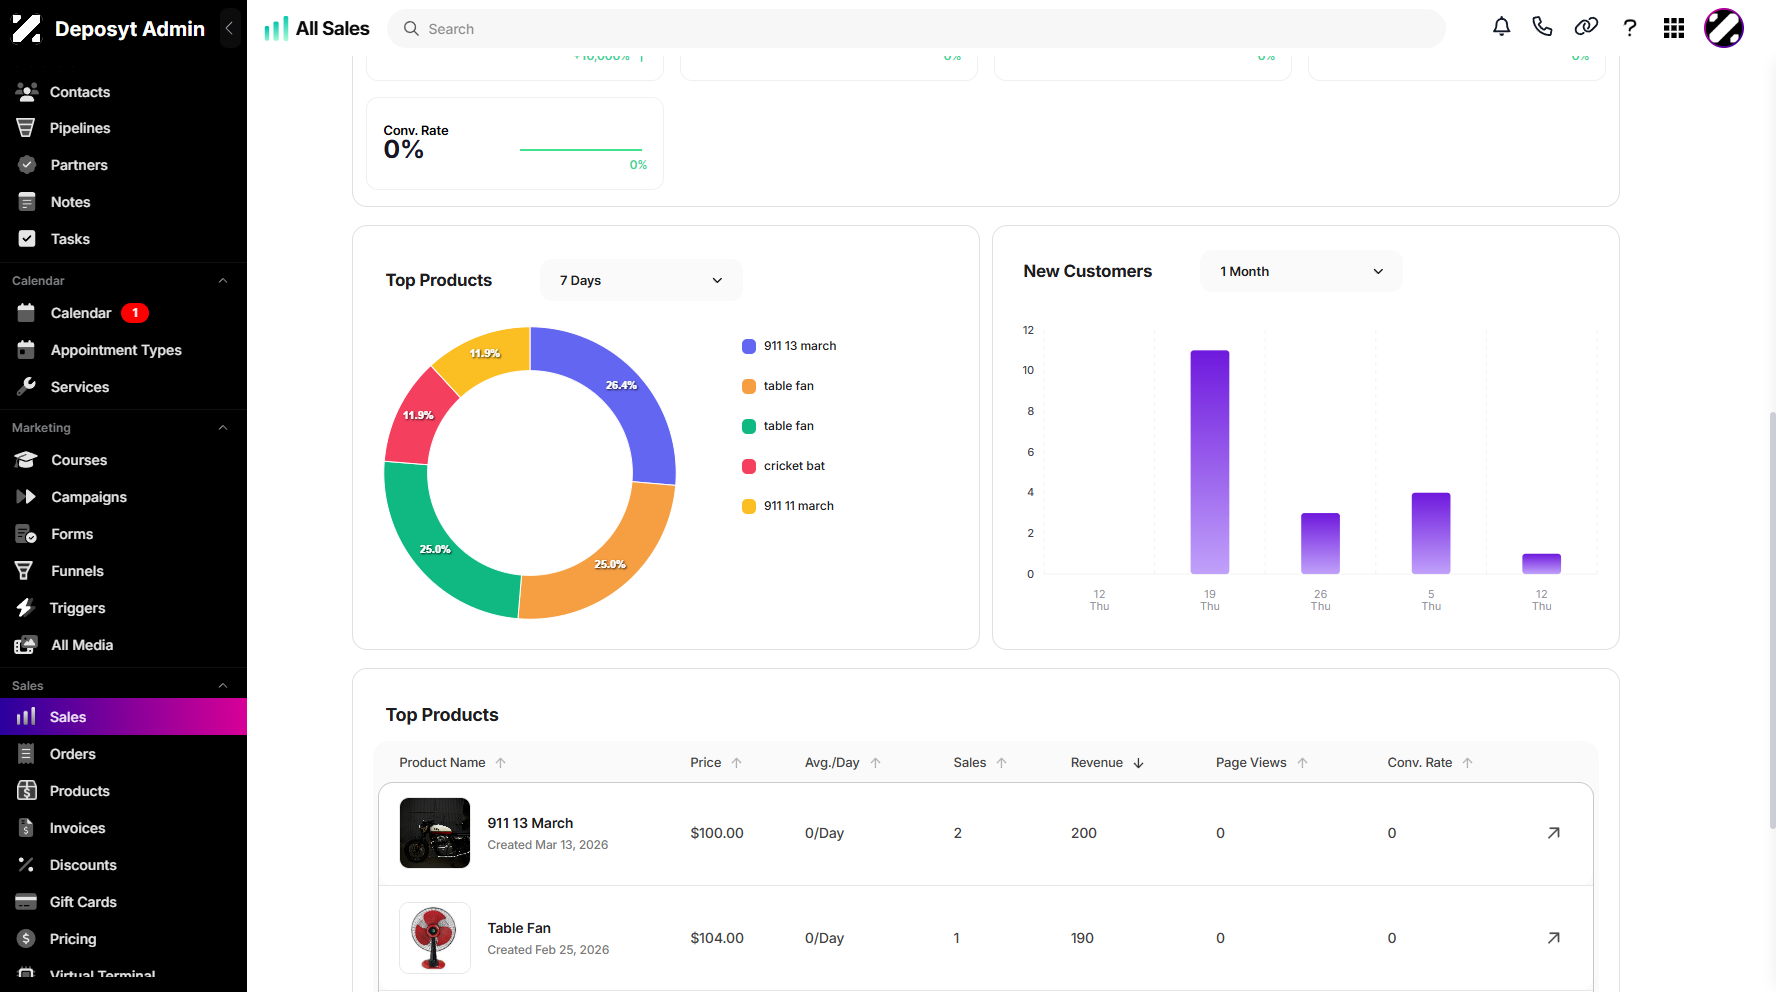Click the link chain icon in header
1776x992 pixels.
[1586, 27]
